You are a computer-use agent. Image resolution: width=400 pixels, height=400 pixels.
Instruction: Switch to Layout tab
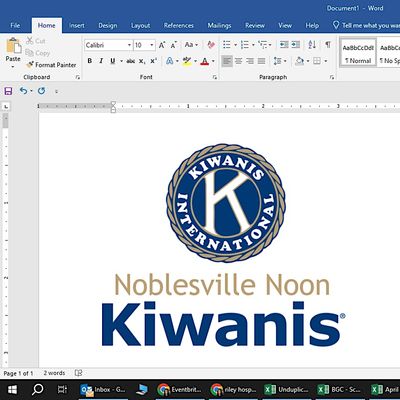coord(140,25)
